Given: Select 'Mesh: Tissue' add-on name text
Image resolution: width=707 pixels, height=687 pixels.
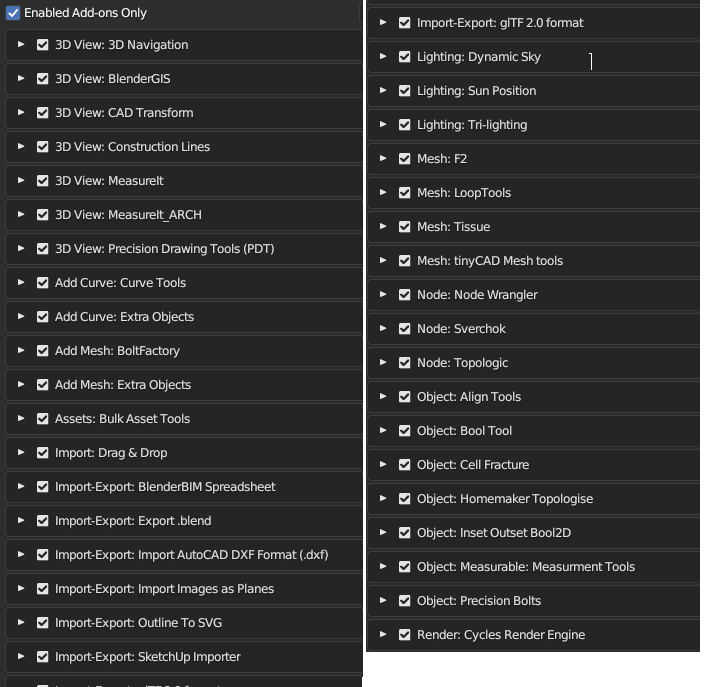Looking at the screenshot, I should [454, 227].
